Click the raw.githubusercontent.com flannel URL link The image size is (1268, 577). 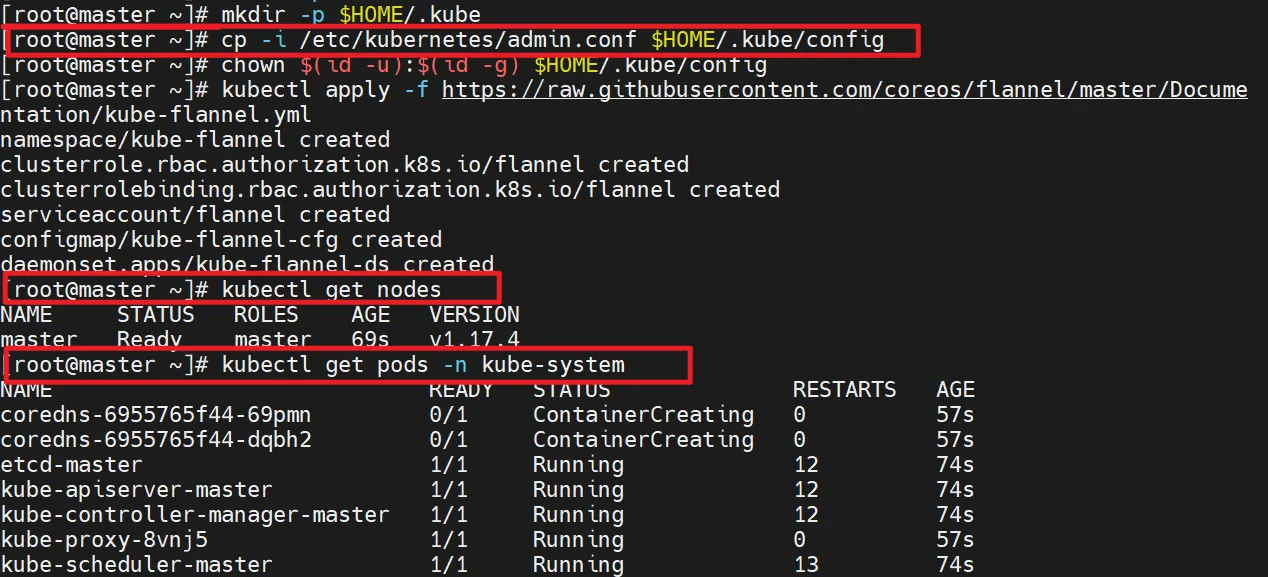(x=844, y=90)
